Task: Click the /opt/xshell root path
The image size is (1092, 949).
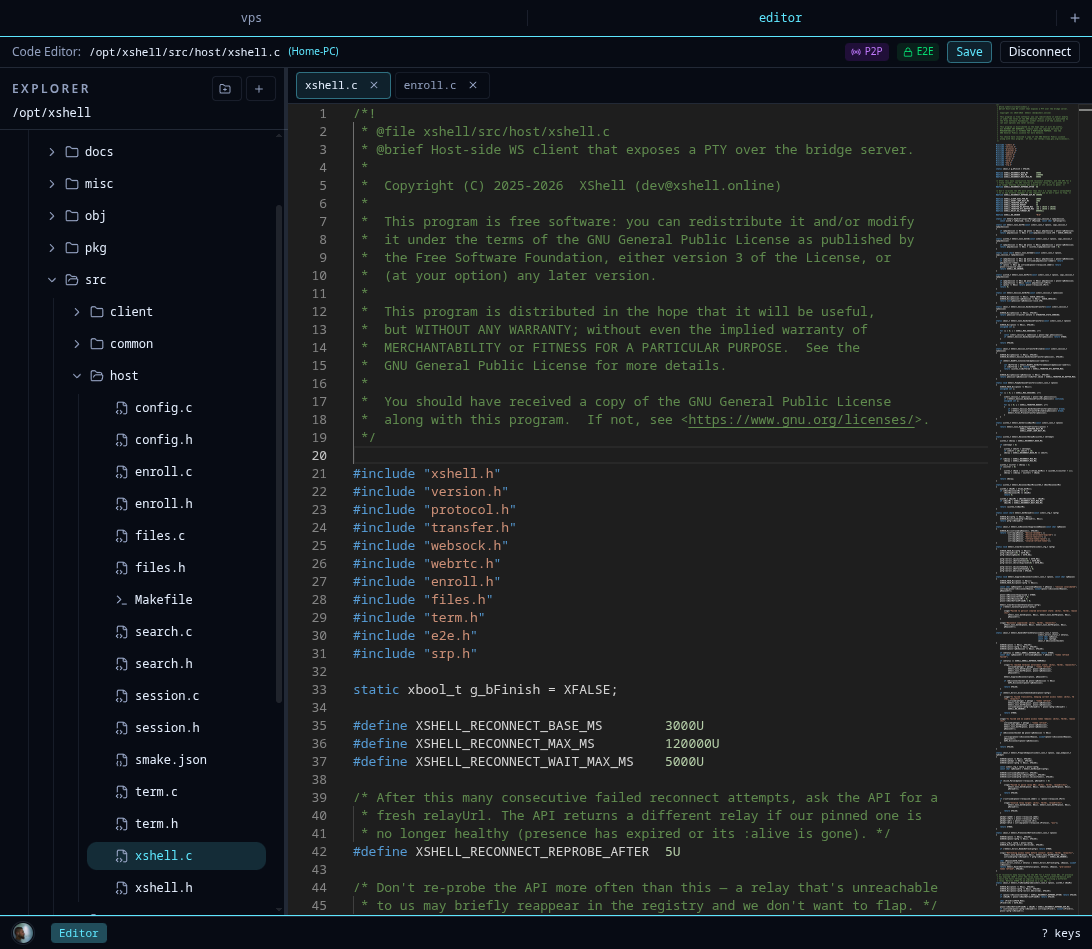Action: [52, 113]
